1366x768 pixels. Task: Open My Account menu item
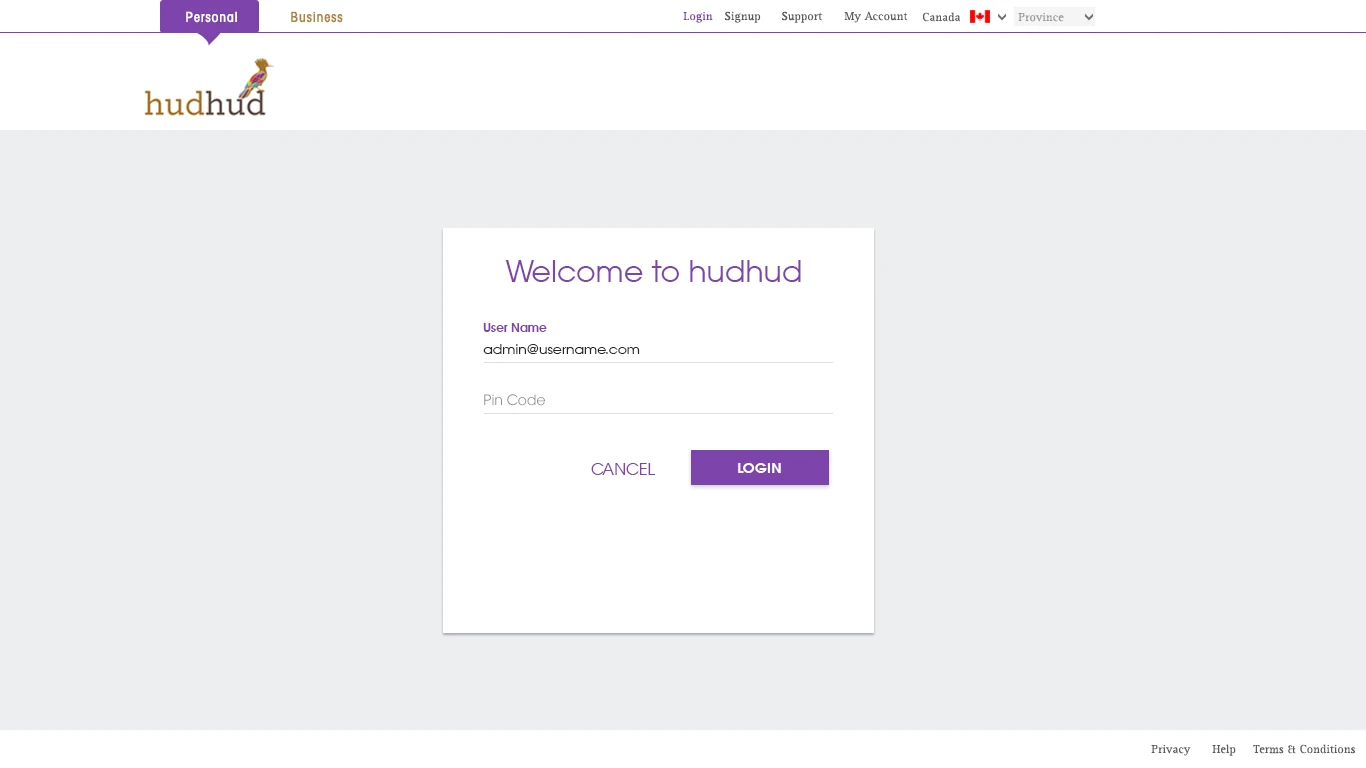(875, 16)
